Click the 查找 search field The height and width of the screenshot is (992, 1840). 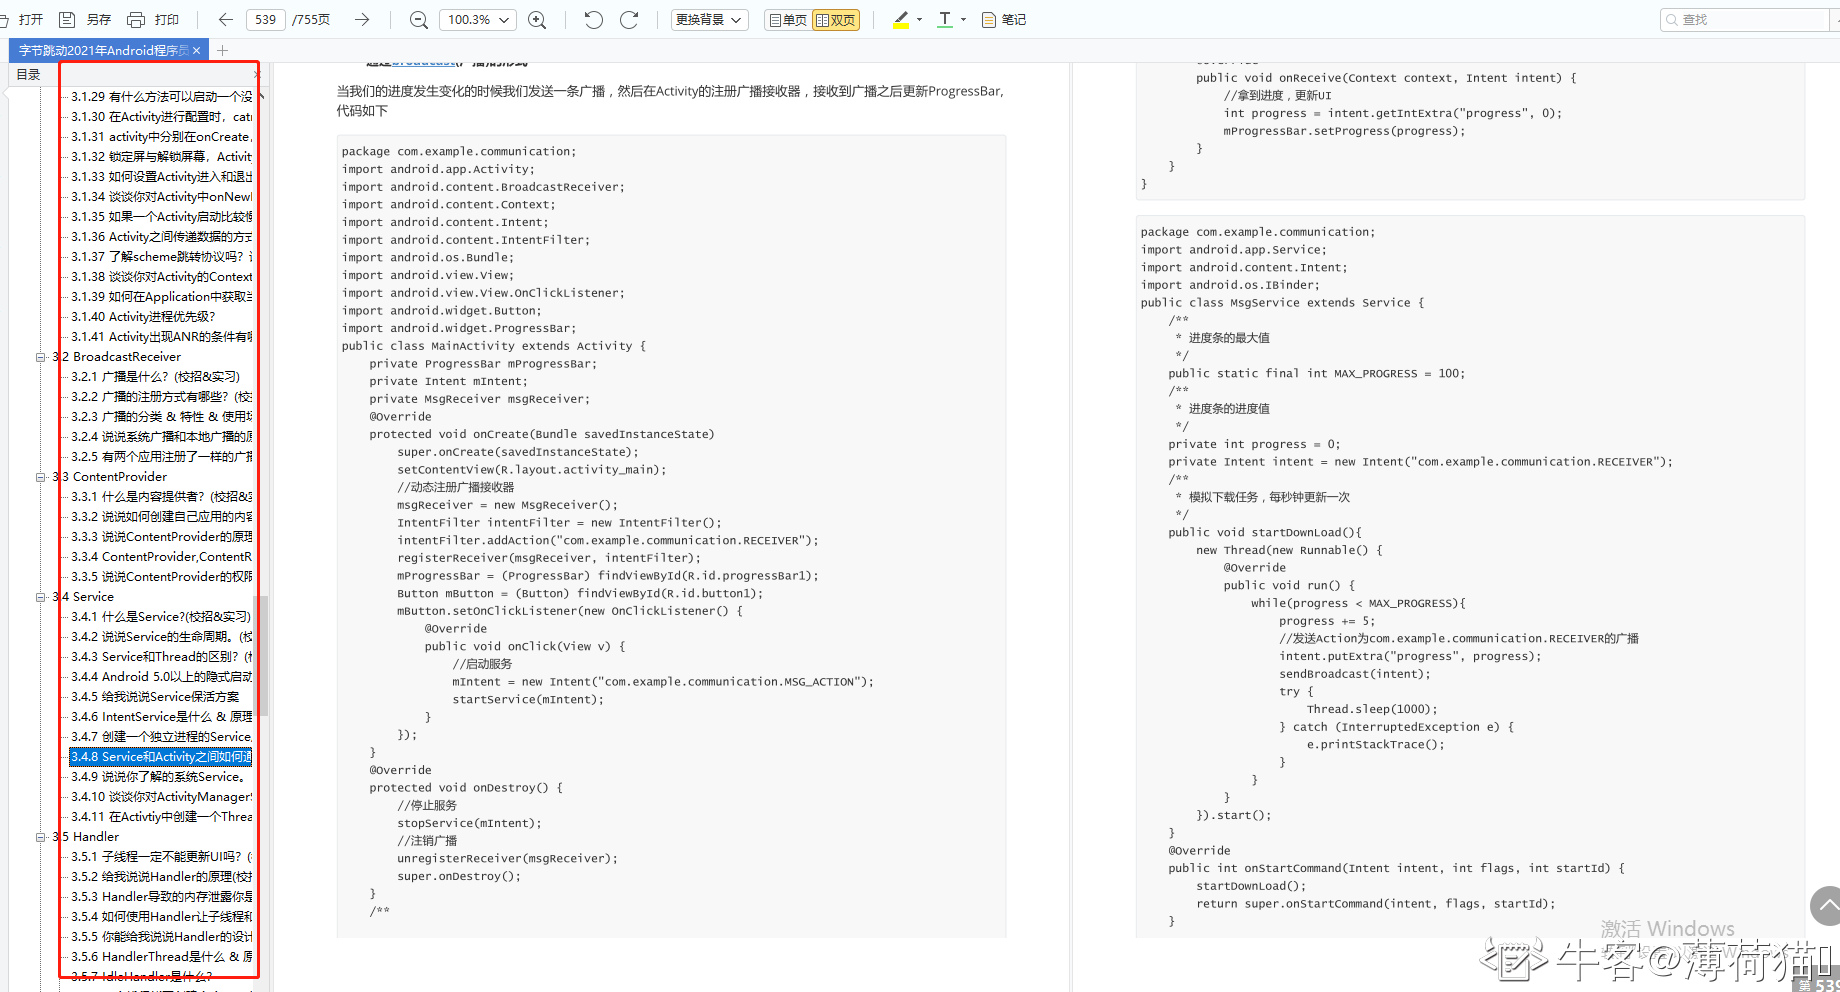(x=1745, y=19)
